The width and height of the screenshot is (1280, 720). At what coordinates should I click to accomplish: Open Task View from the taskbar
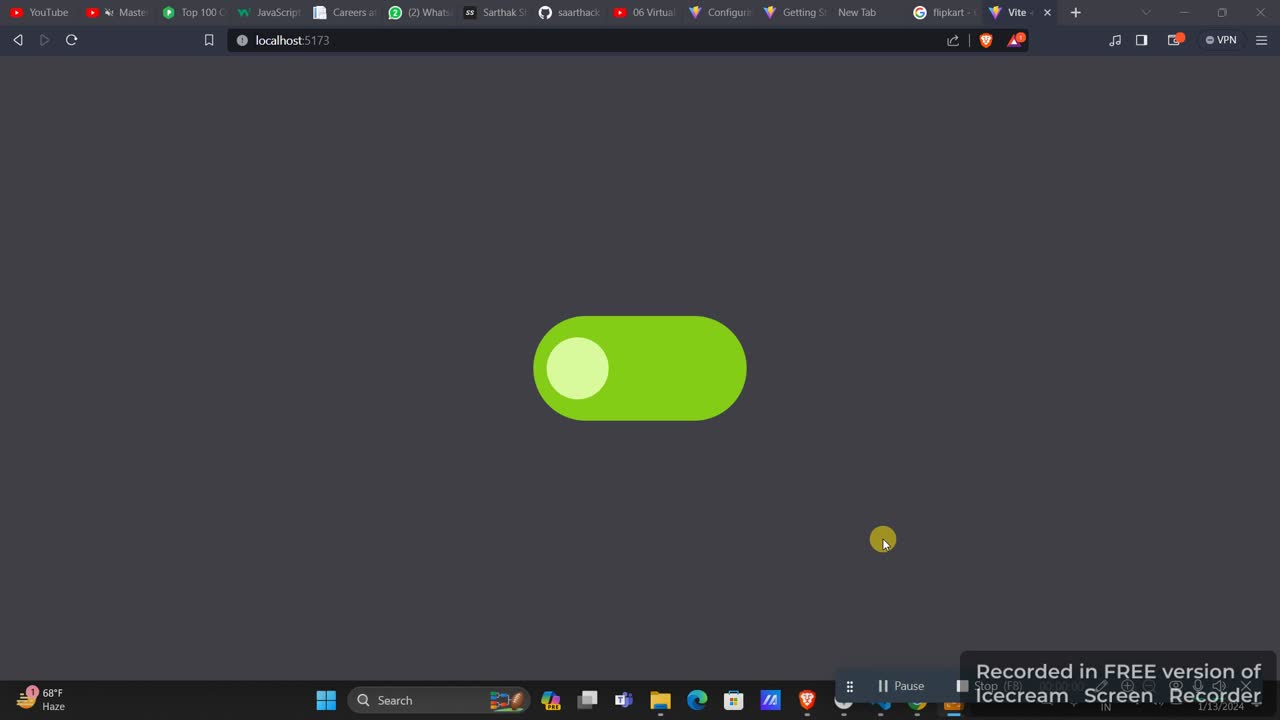(x=587, y=700)
